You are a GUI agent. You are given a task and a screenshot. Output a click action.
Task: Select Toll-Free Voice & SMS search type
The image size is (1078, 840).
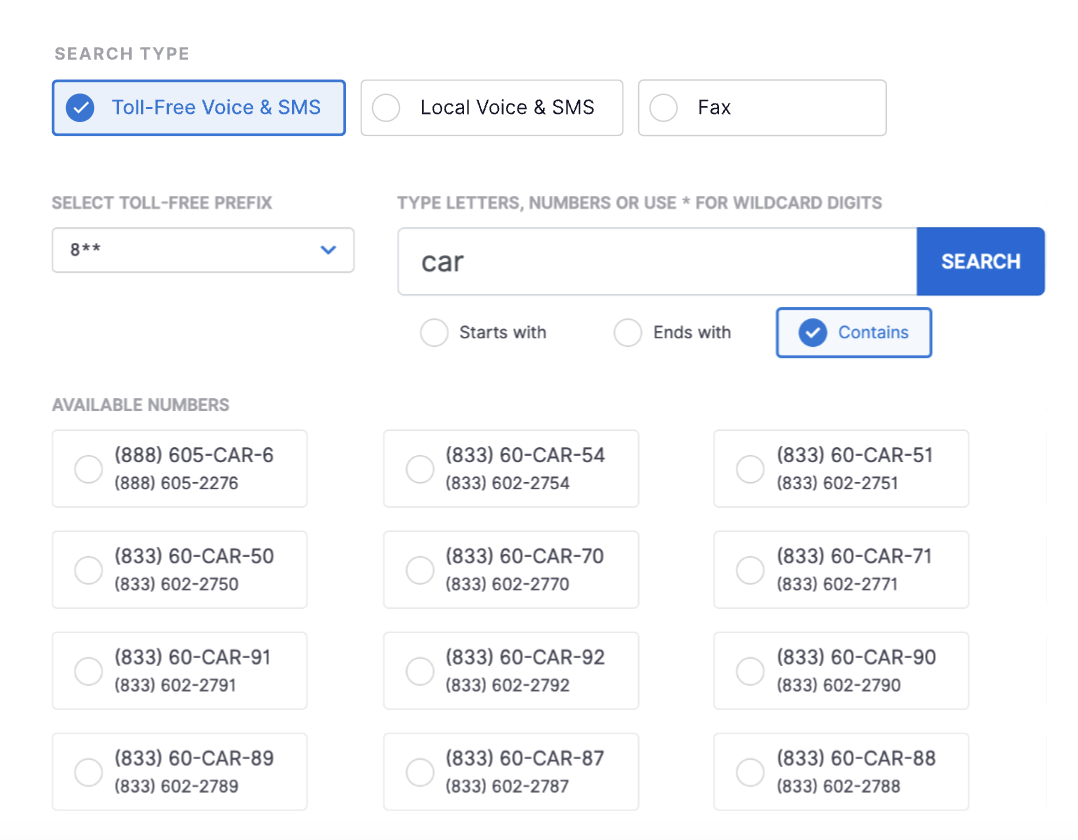point(198,108)
